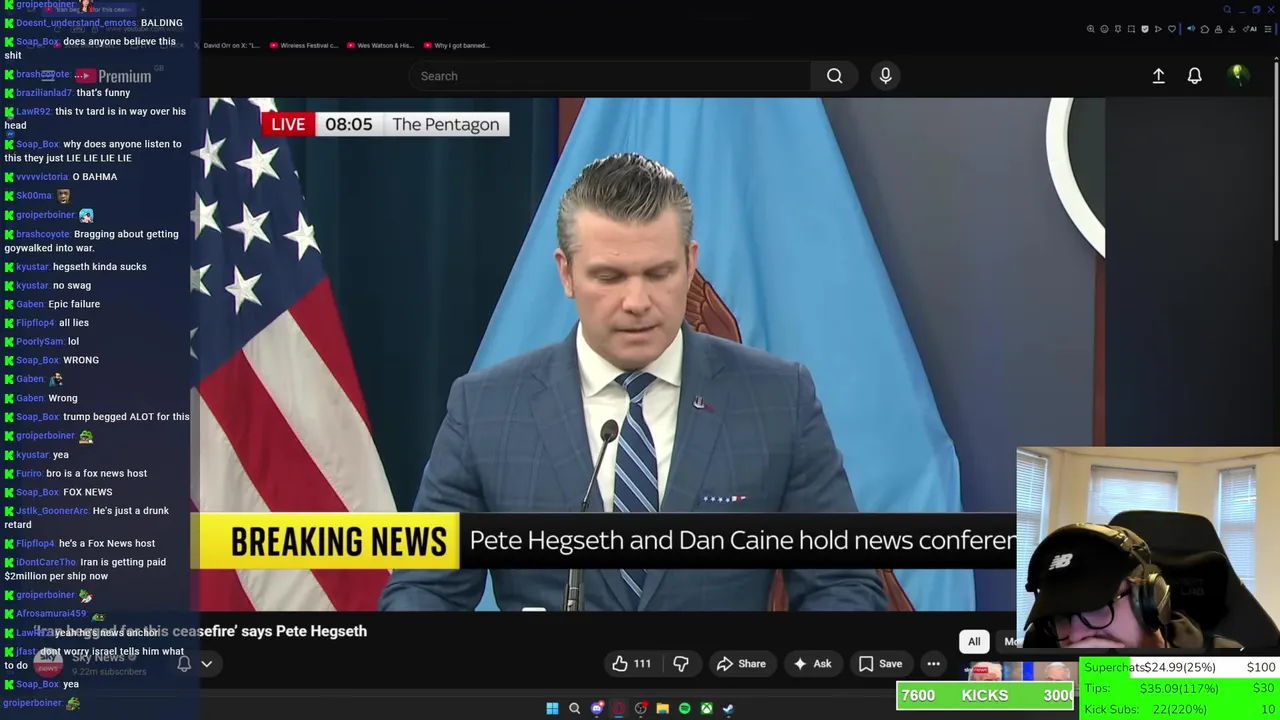This screenshot has height=720, width=1280.
Task: Toggle Sky News subscription notification bell
Action: click(184, 664)
